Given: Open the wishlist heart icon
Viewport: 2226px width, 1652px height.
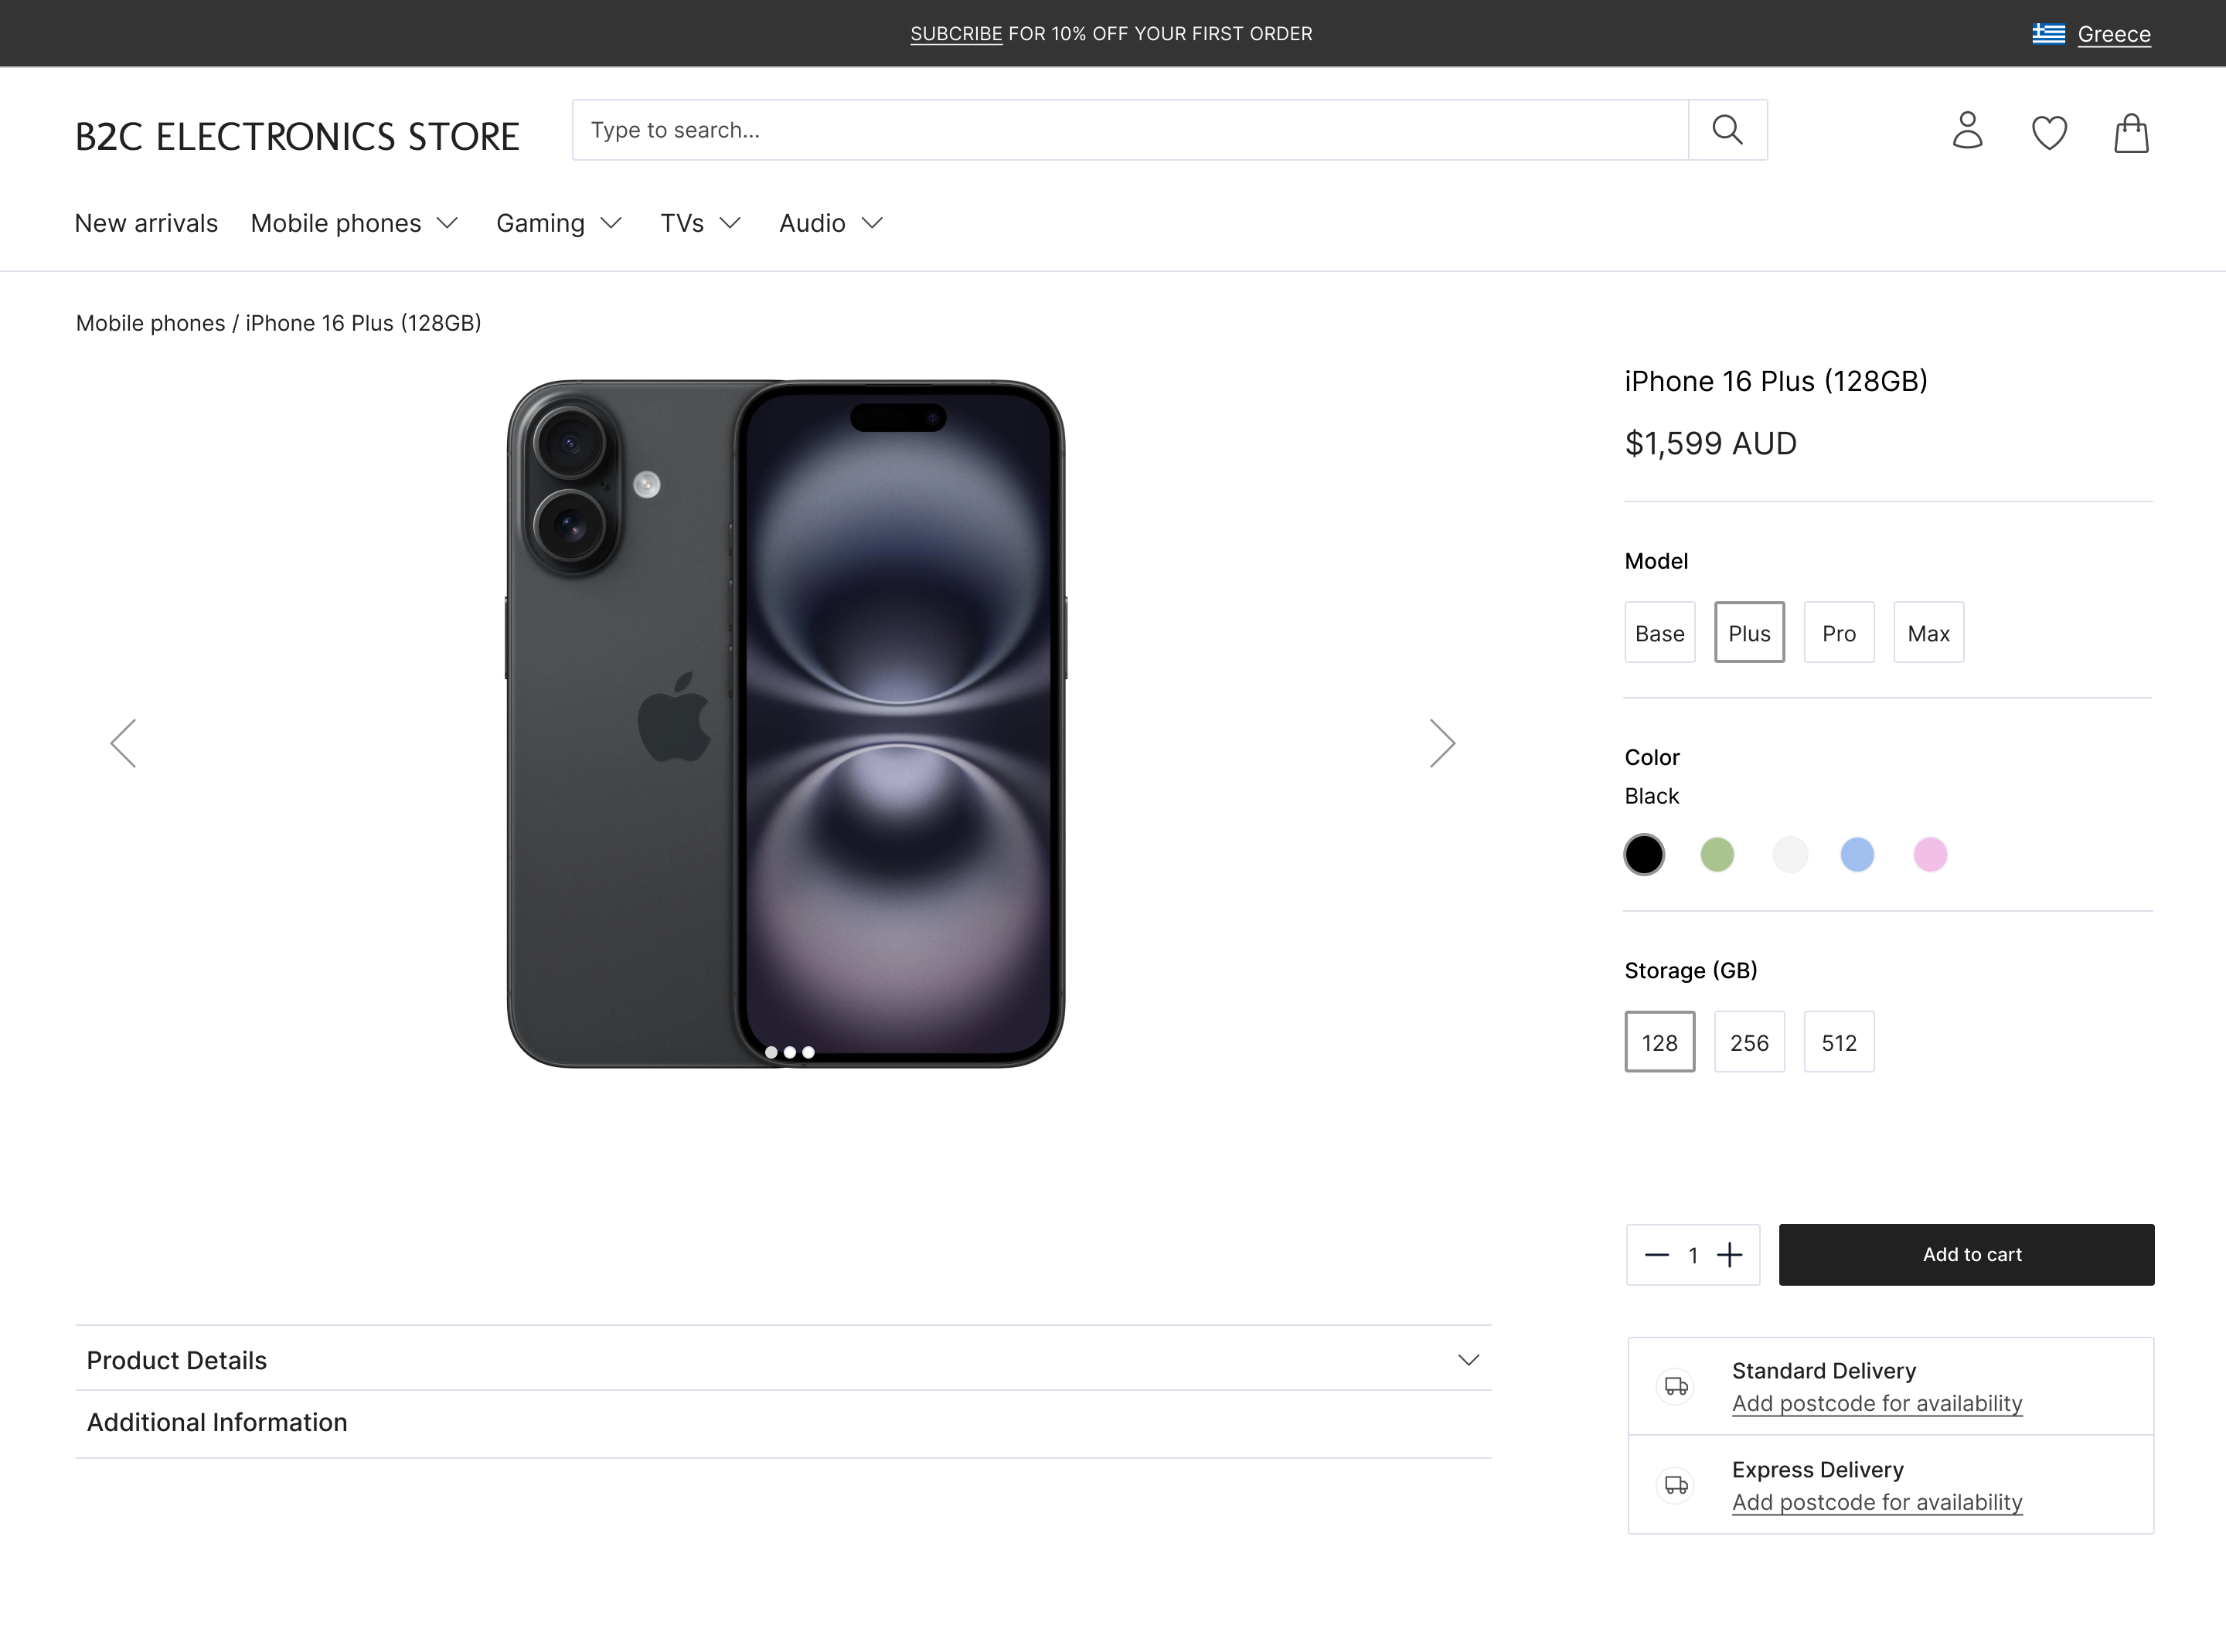Looking at the screenshot, I should (2049, 132).
